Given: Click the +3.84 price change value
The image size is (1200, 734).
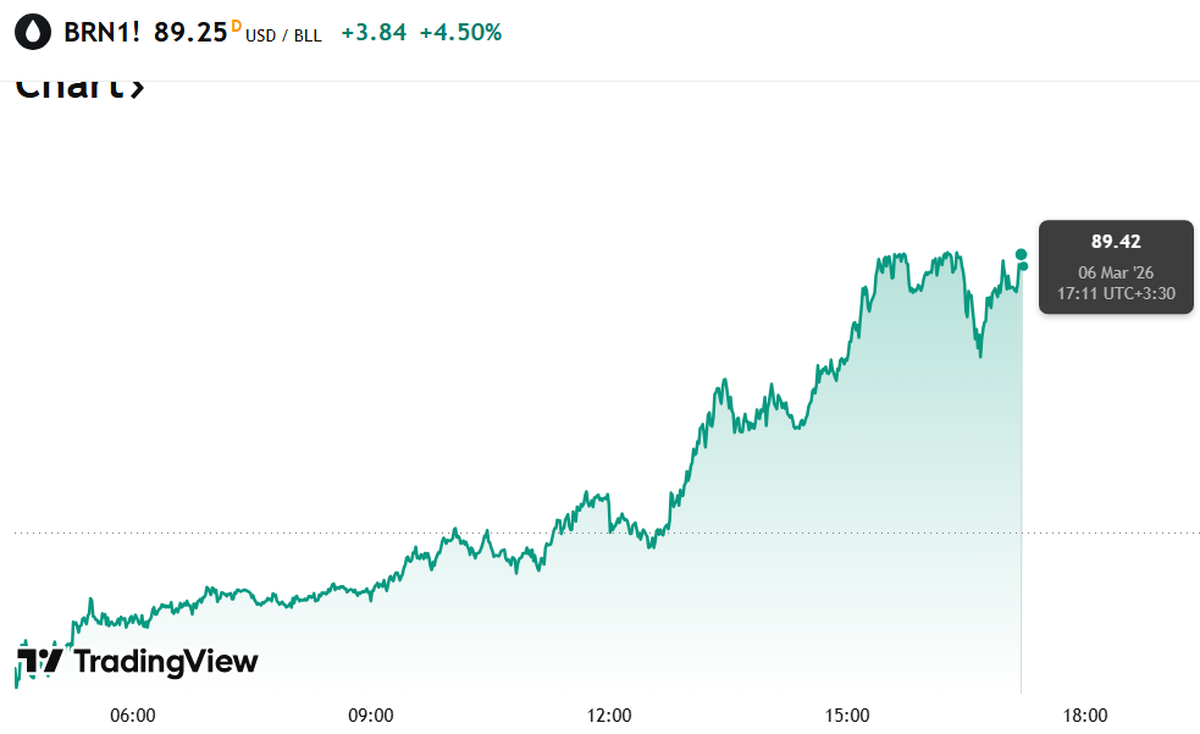Looking at the screenshot, I should click(x=374, y=33).
